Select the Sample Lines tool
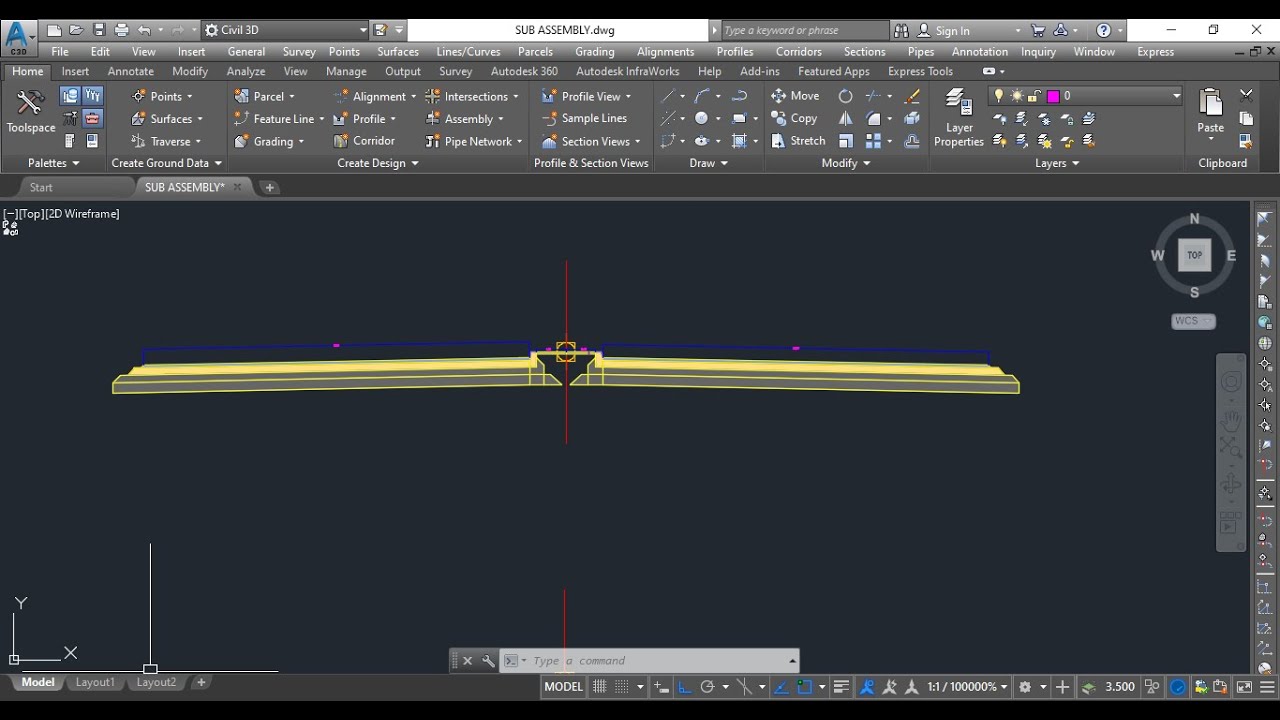The height and width of the screenshot is (720, 1280). tap(584, 118)
